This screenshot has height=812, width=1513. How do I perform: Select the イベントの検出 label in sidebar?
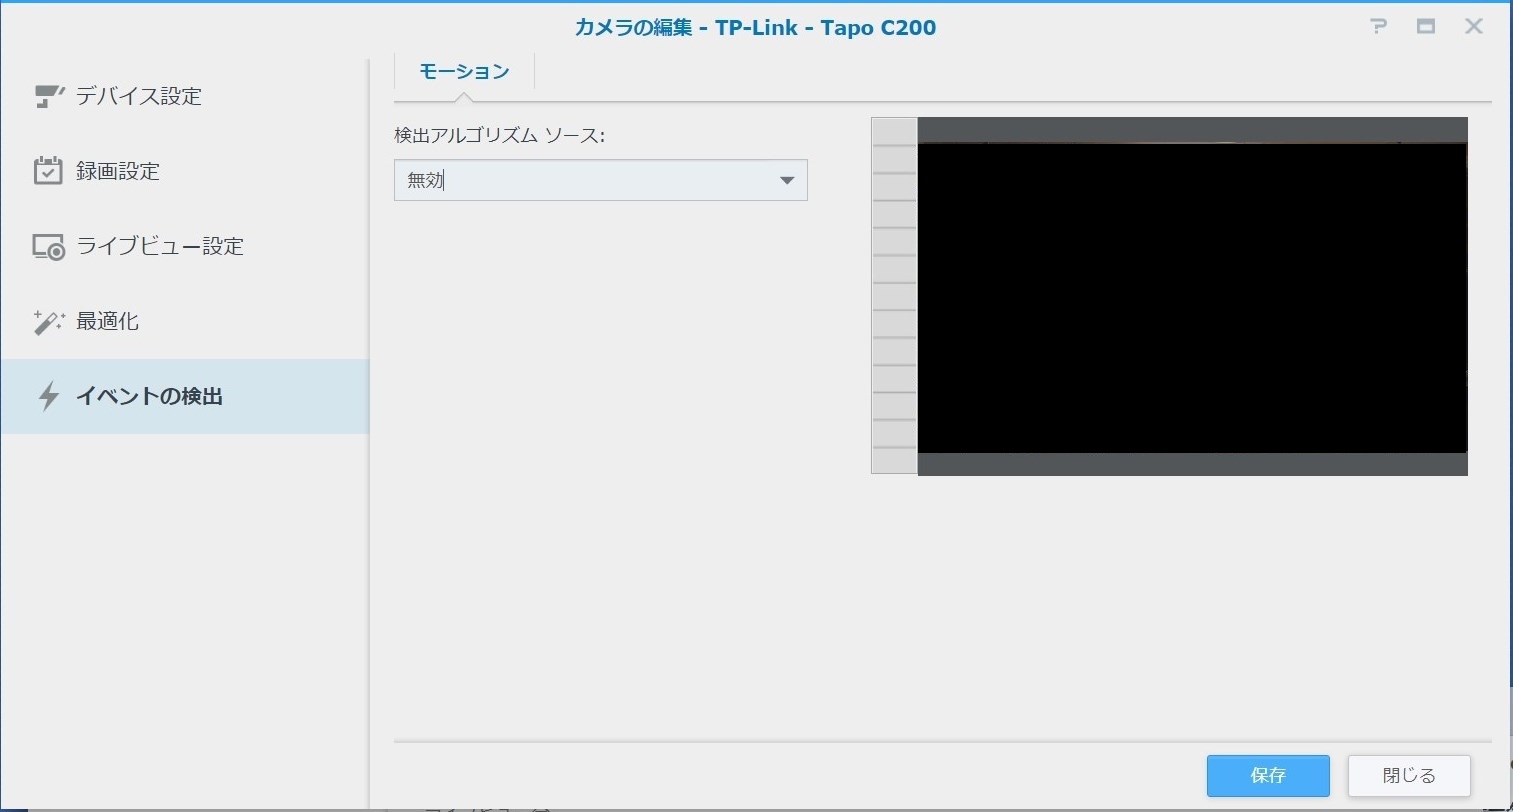(x=149, y=397)
